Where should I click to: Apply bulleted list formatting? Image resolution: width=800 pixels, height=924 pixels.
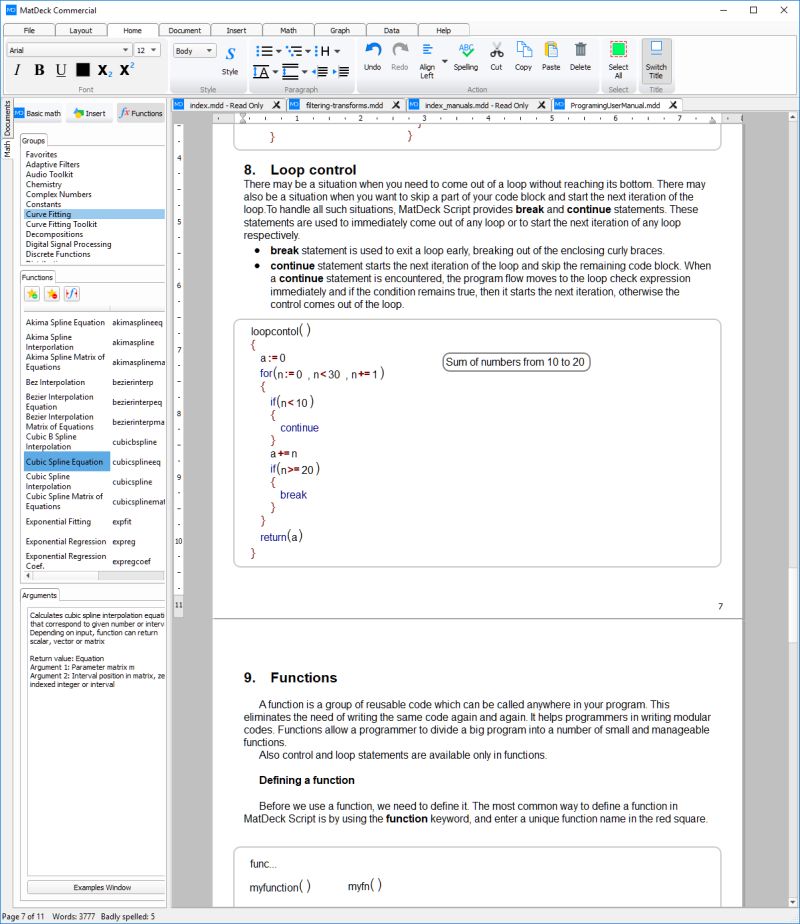point(264,51)
